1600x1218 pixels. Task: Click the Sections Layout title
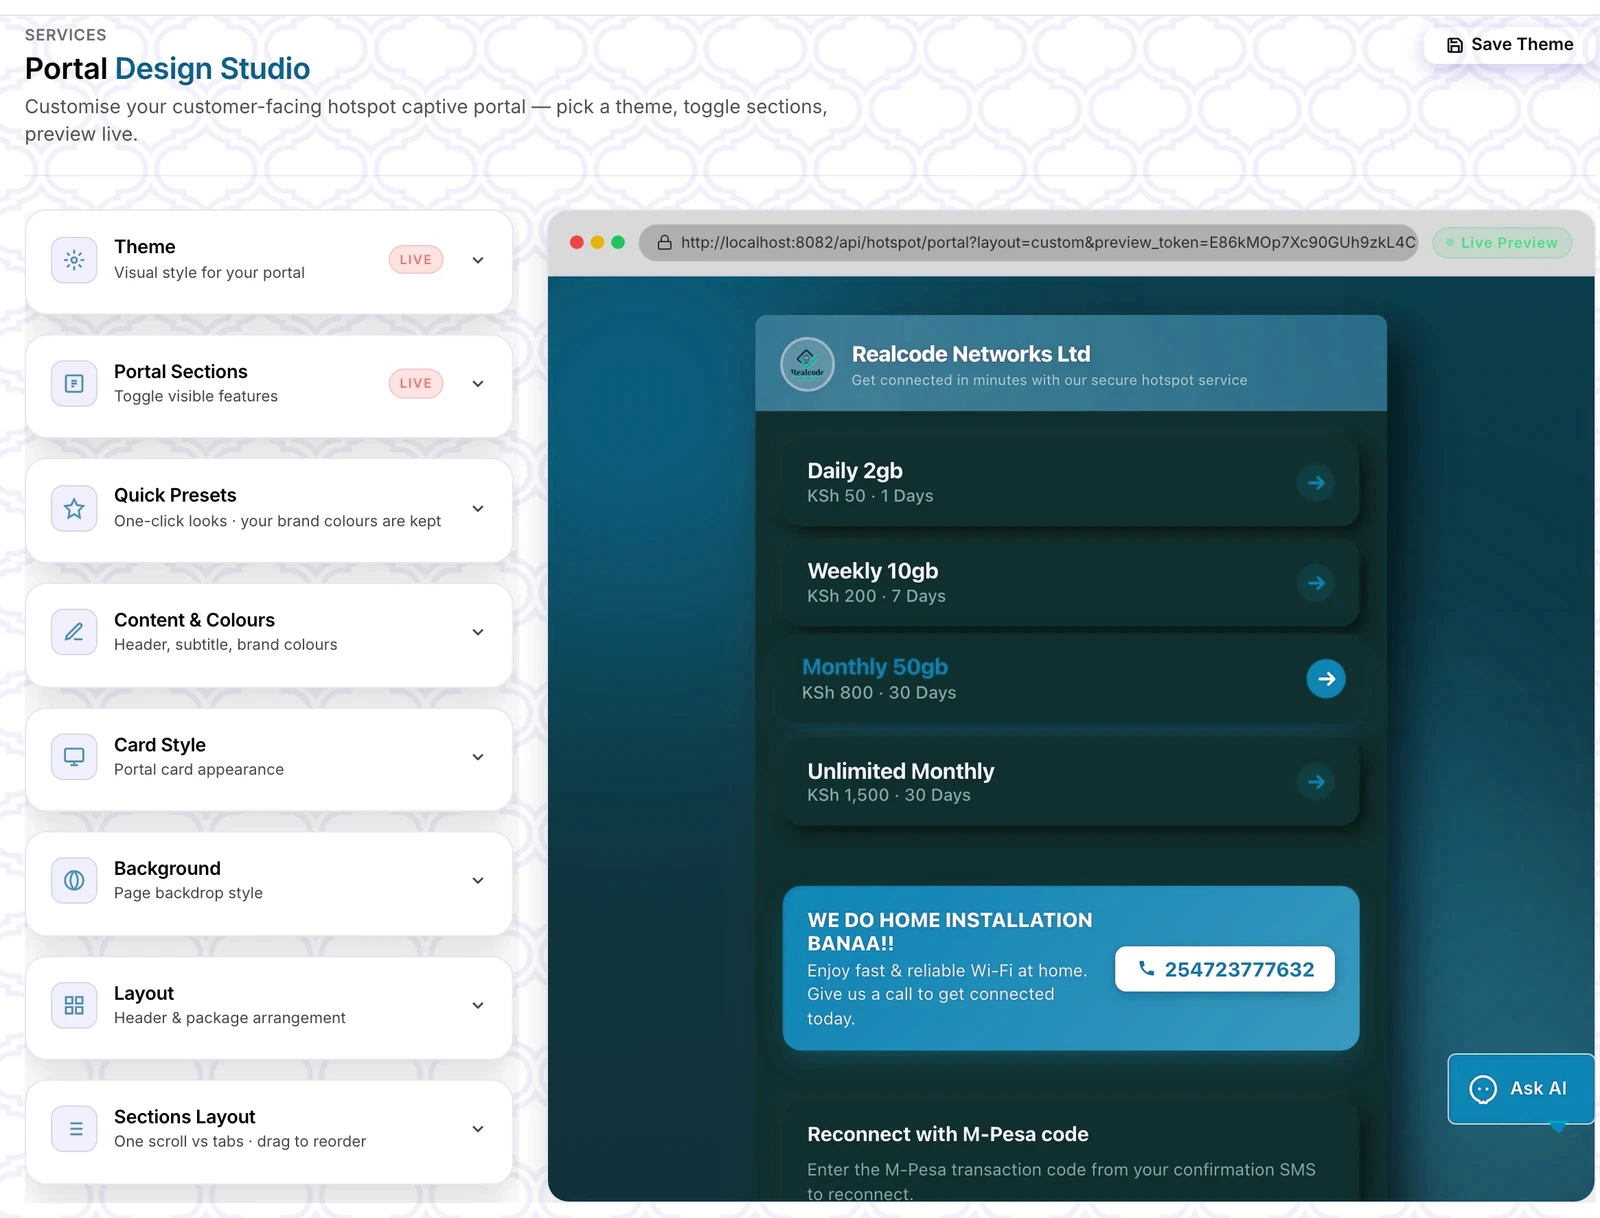pyautogui.click(x=185, y=1117)
